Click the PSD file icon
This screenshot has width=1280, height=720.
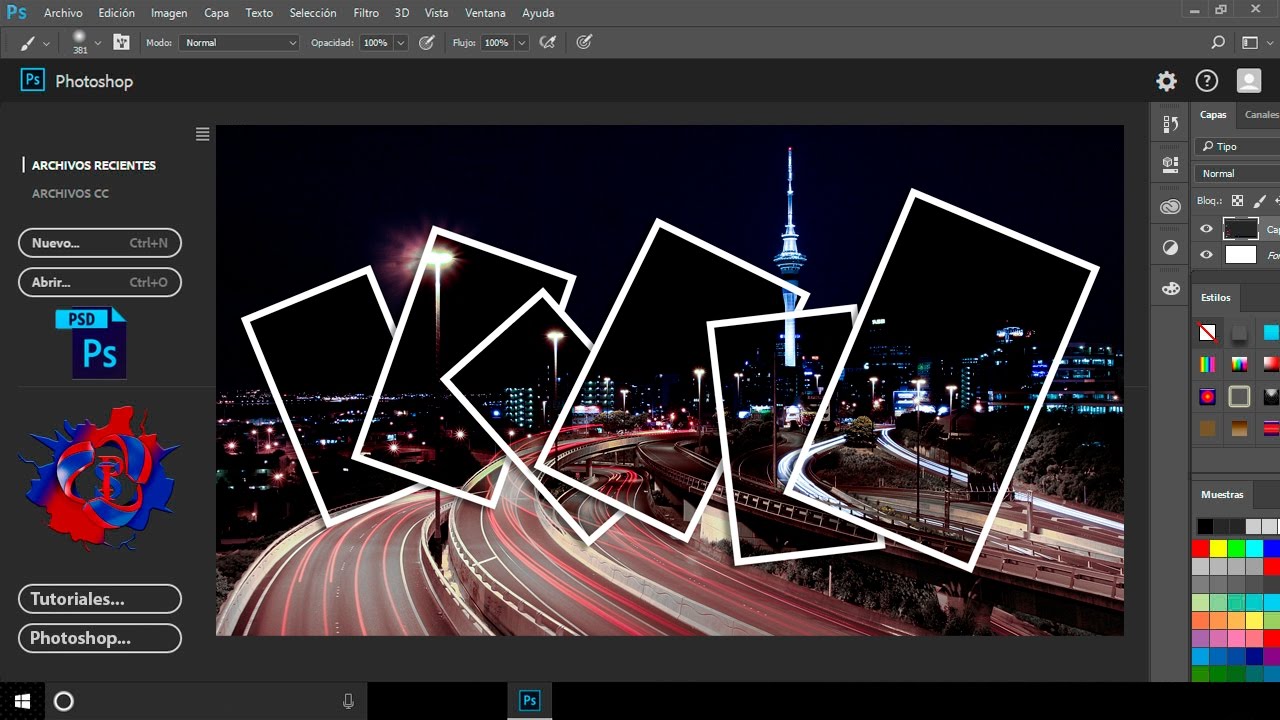pos(92,343)
